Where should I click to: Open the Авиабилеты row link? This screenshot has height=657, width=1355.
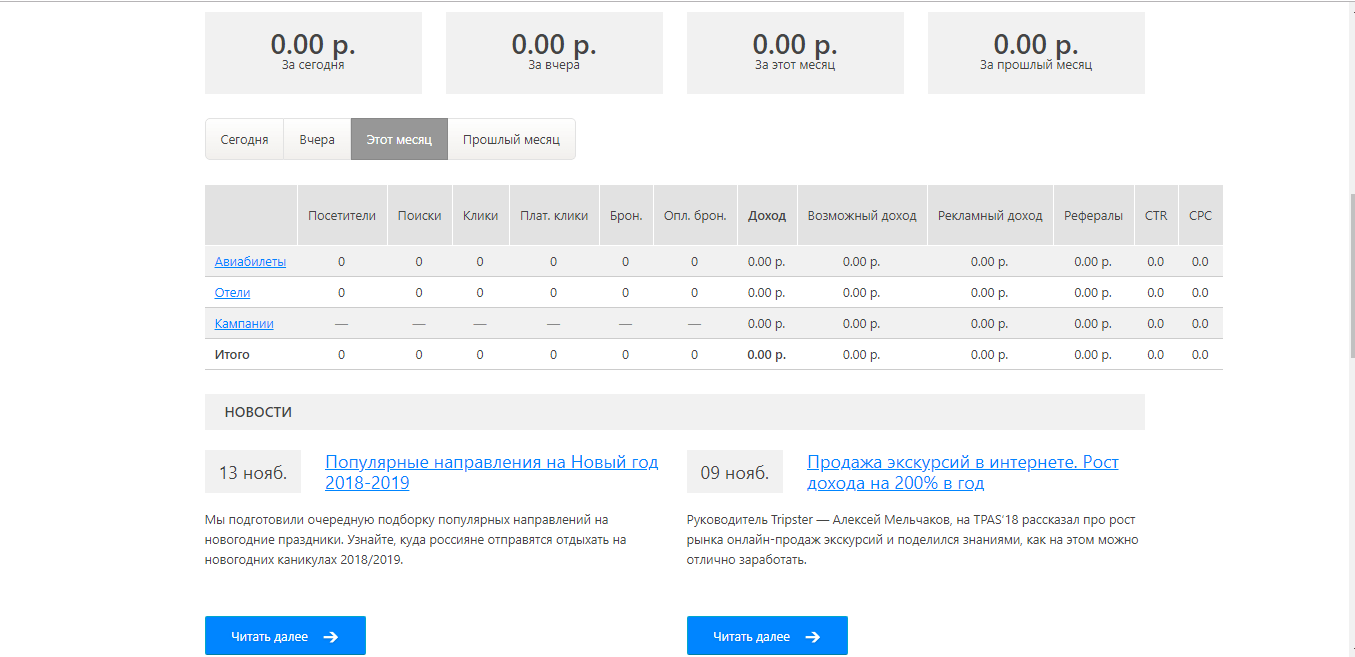click(x=250, y=262)
